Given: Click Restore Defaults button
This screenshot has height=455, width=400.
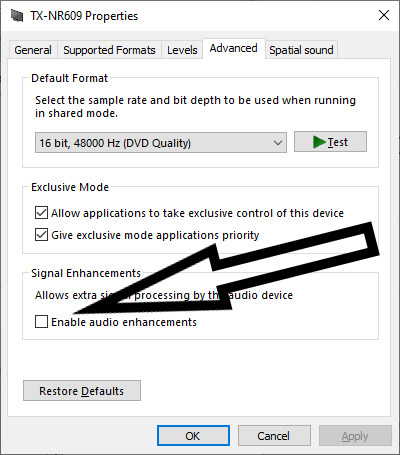Looking at the screenshot, I should [x=82, y=391].
